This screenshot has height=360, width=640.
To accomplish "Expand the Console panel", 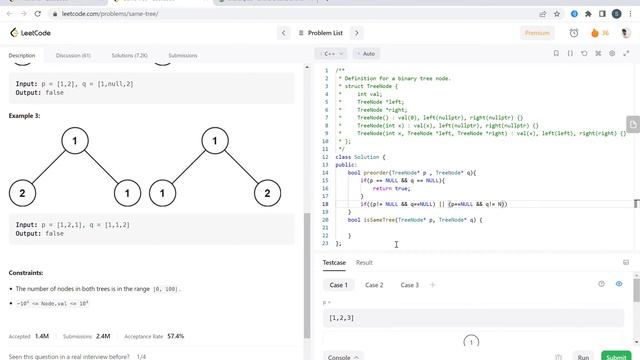I will coord(344,357).
